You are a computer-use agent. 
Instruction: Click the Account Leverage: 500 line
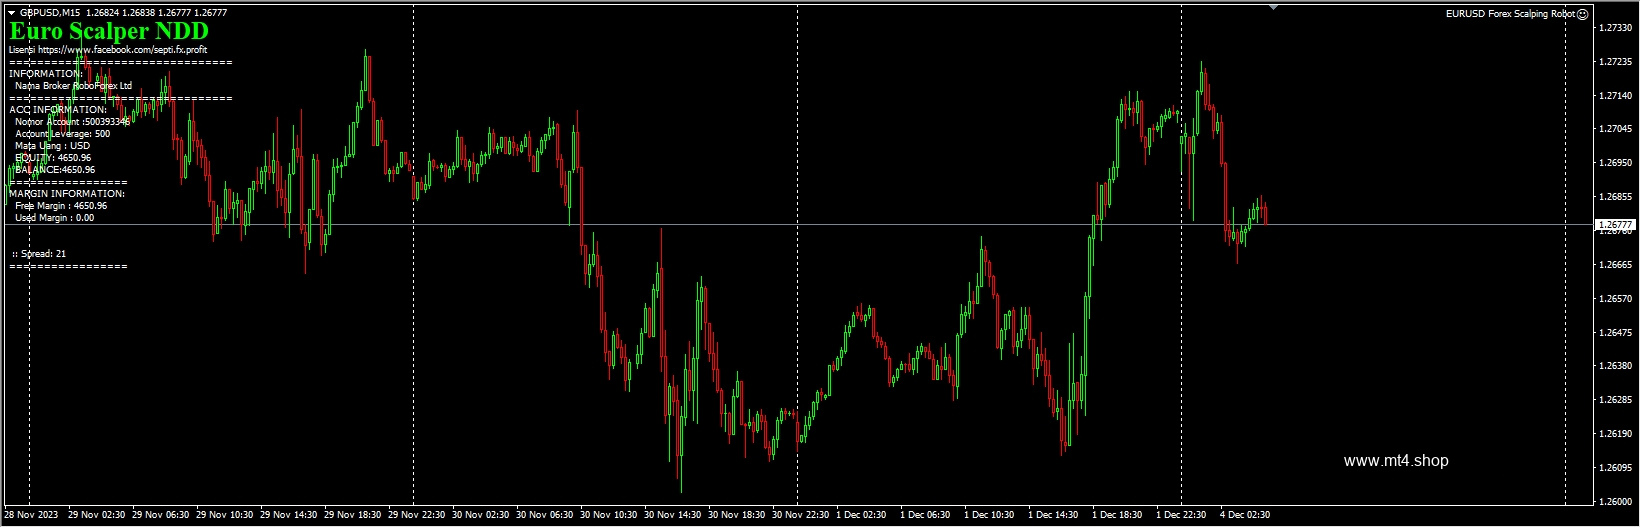click(62, 134)
